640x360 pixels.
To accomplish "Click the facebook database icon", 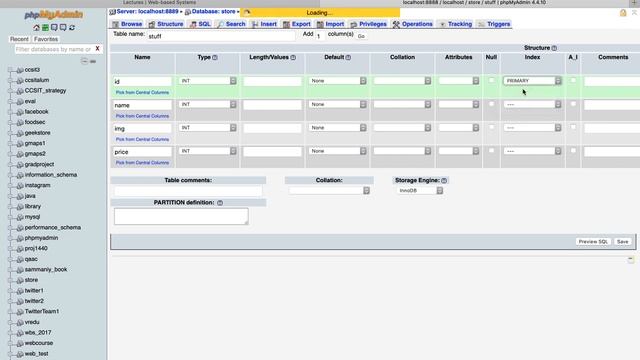I will (x=20, y=112).
